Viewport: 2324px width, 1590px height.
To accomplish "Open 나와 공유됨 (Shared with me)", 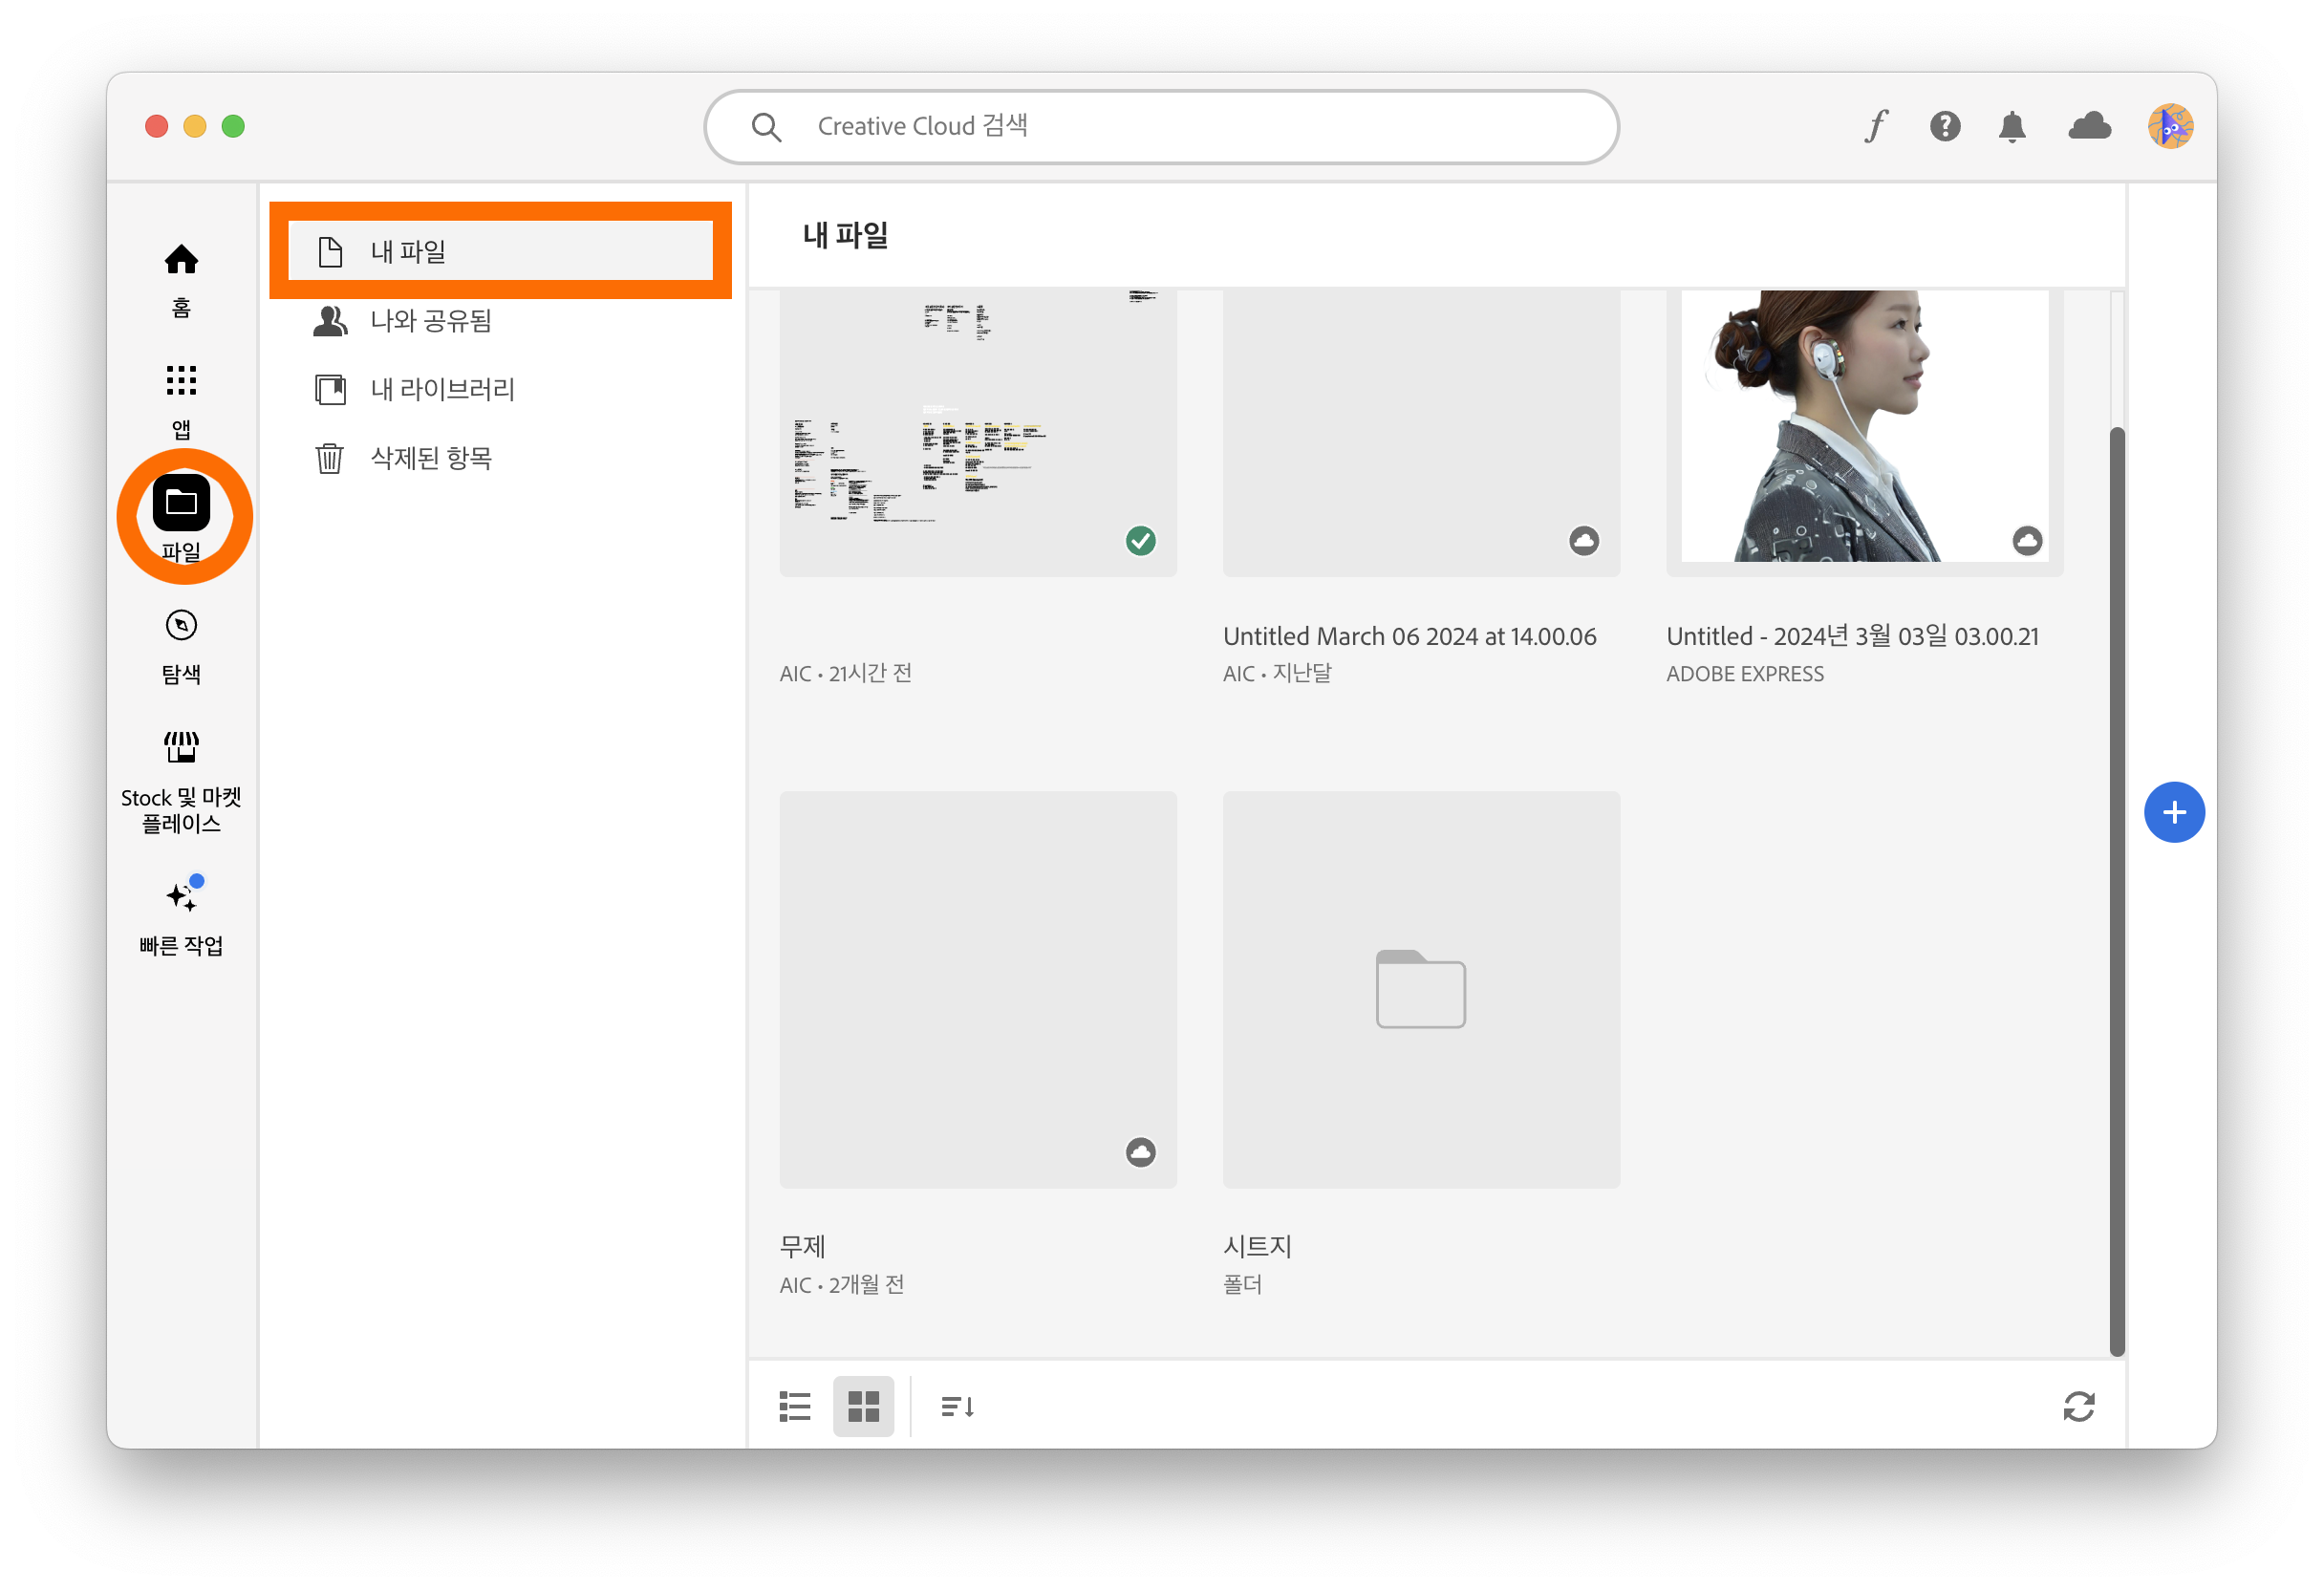I will 430,320.
